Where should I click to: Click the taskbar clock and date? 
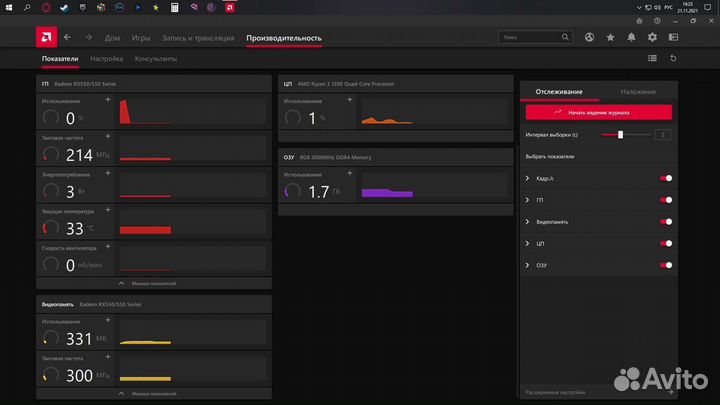[687, 7]
